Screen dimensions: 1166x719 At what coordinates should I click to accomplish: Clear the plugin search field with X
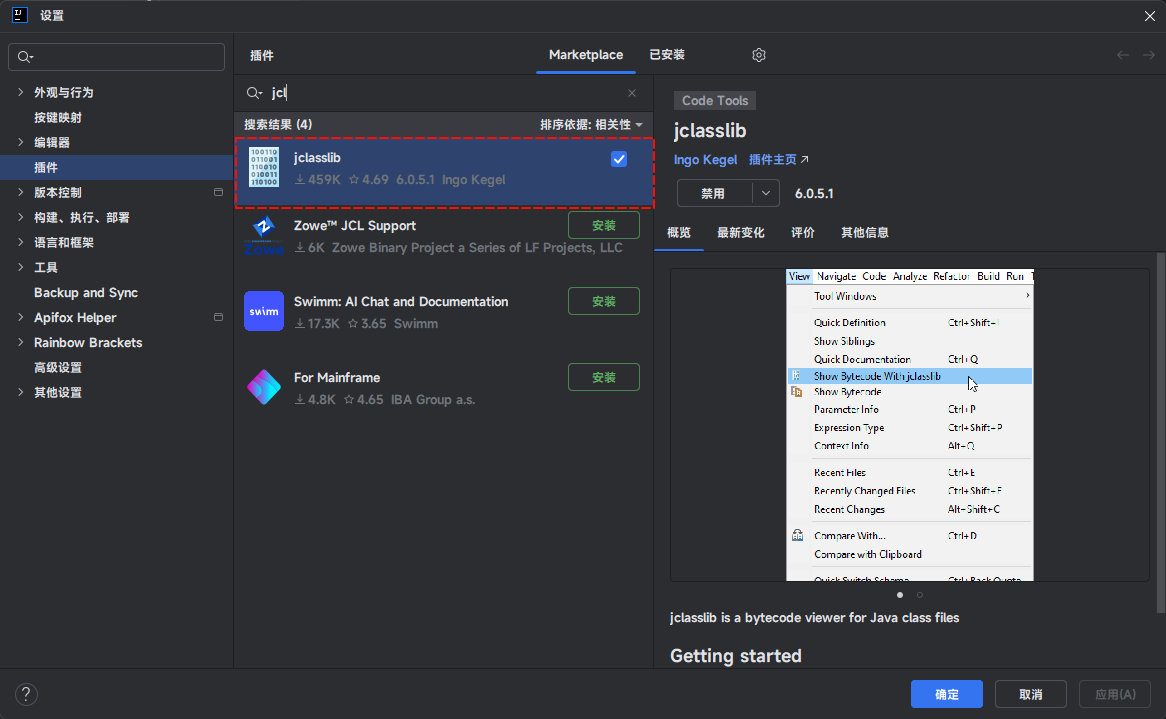pyautogui.click(x=632, y=93)
